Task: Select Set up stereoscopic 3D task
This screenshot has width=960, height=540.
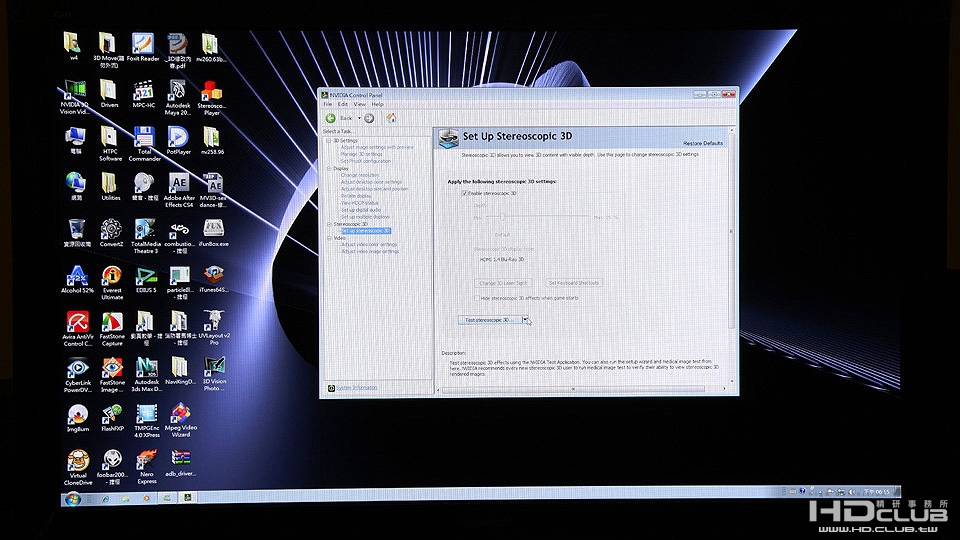Action: pyautogui.click(x=366, y=231)
